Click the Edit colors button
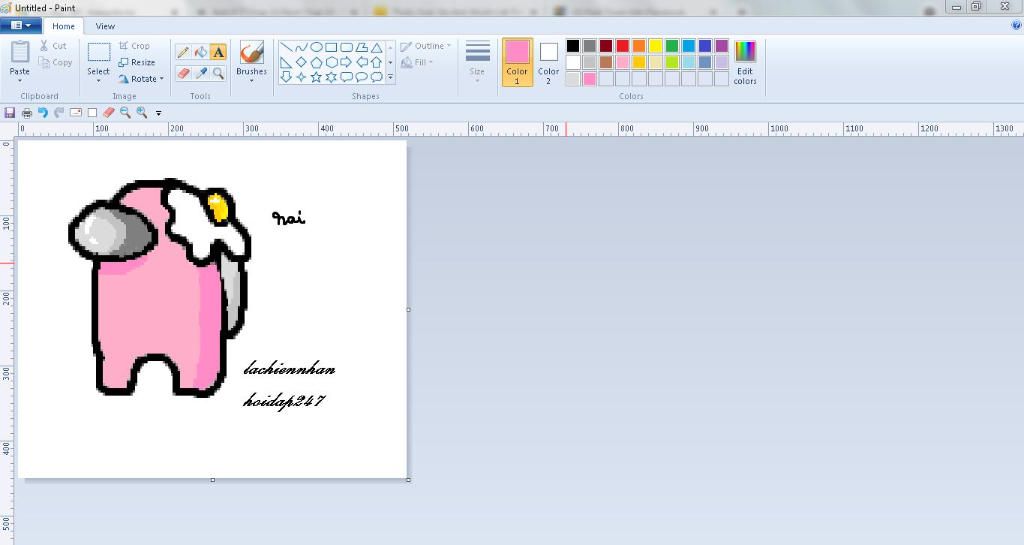Image resolution: width=1024 pixels, height=545 pixels. [x=744, y=63]
